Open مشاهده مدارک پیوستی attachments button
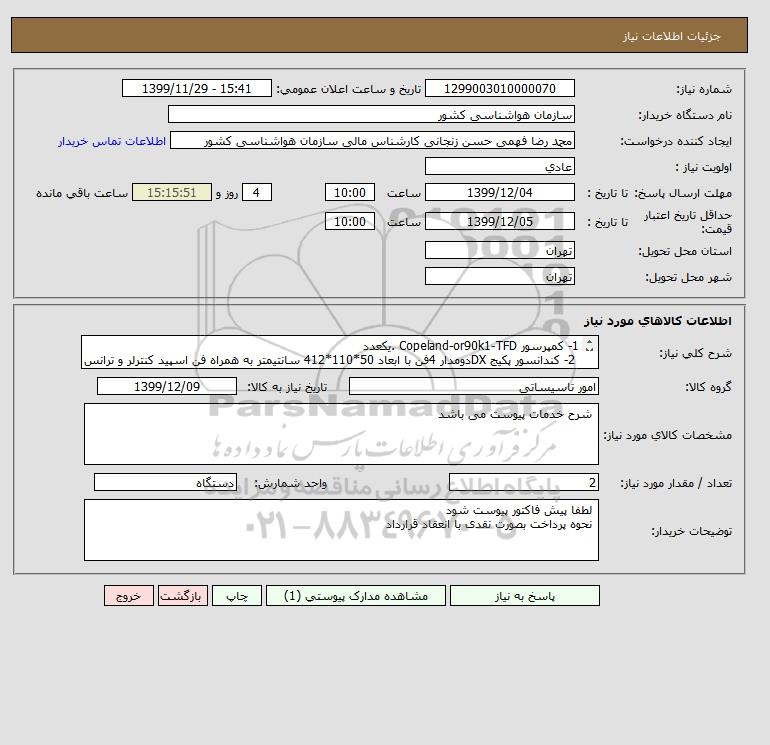This screenshot has width=770, height=745. tap(356, 596)
